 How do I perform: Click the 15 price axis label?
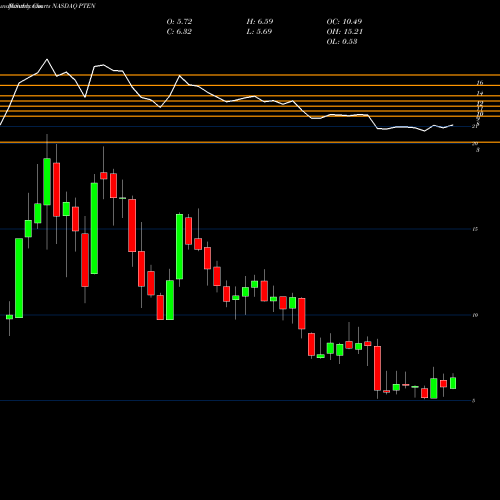(x=475, y=229)
